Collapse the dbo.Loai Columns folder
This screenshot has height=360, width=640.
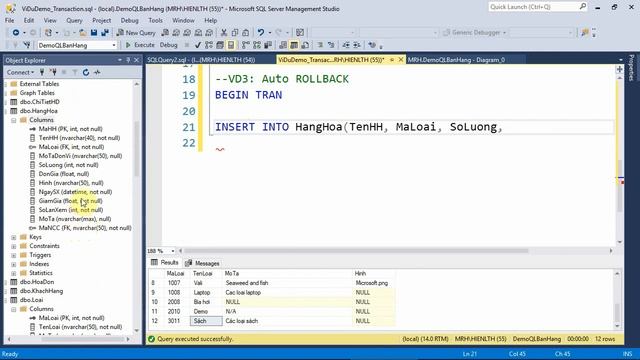pyautogui.click(x=13, y=309)
